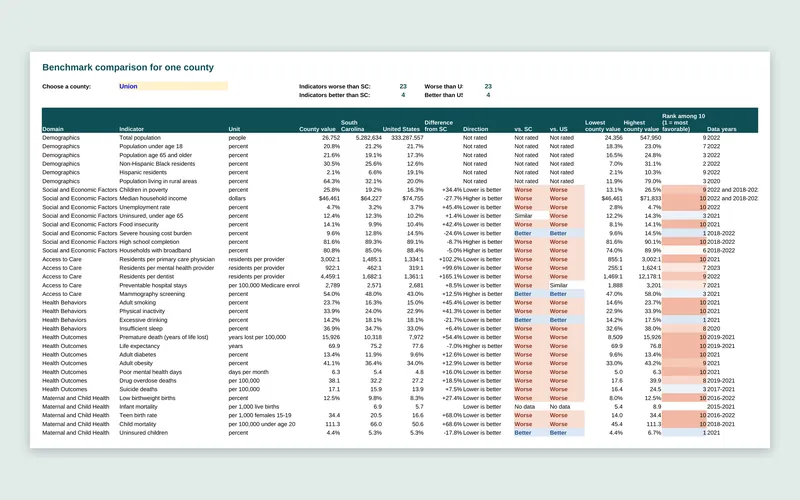
Task: Click the +165.1% difference in Residents per dentist row
Action: point(451,277)
